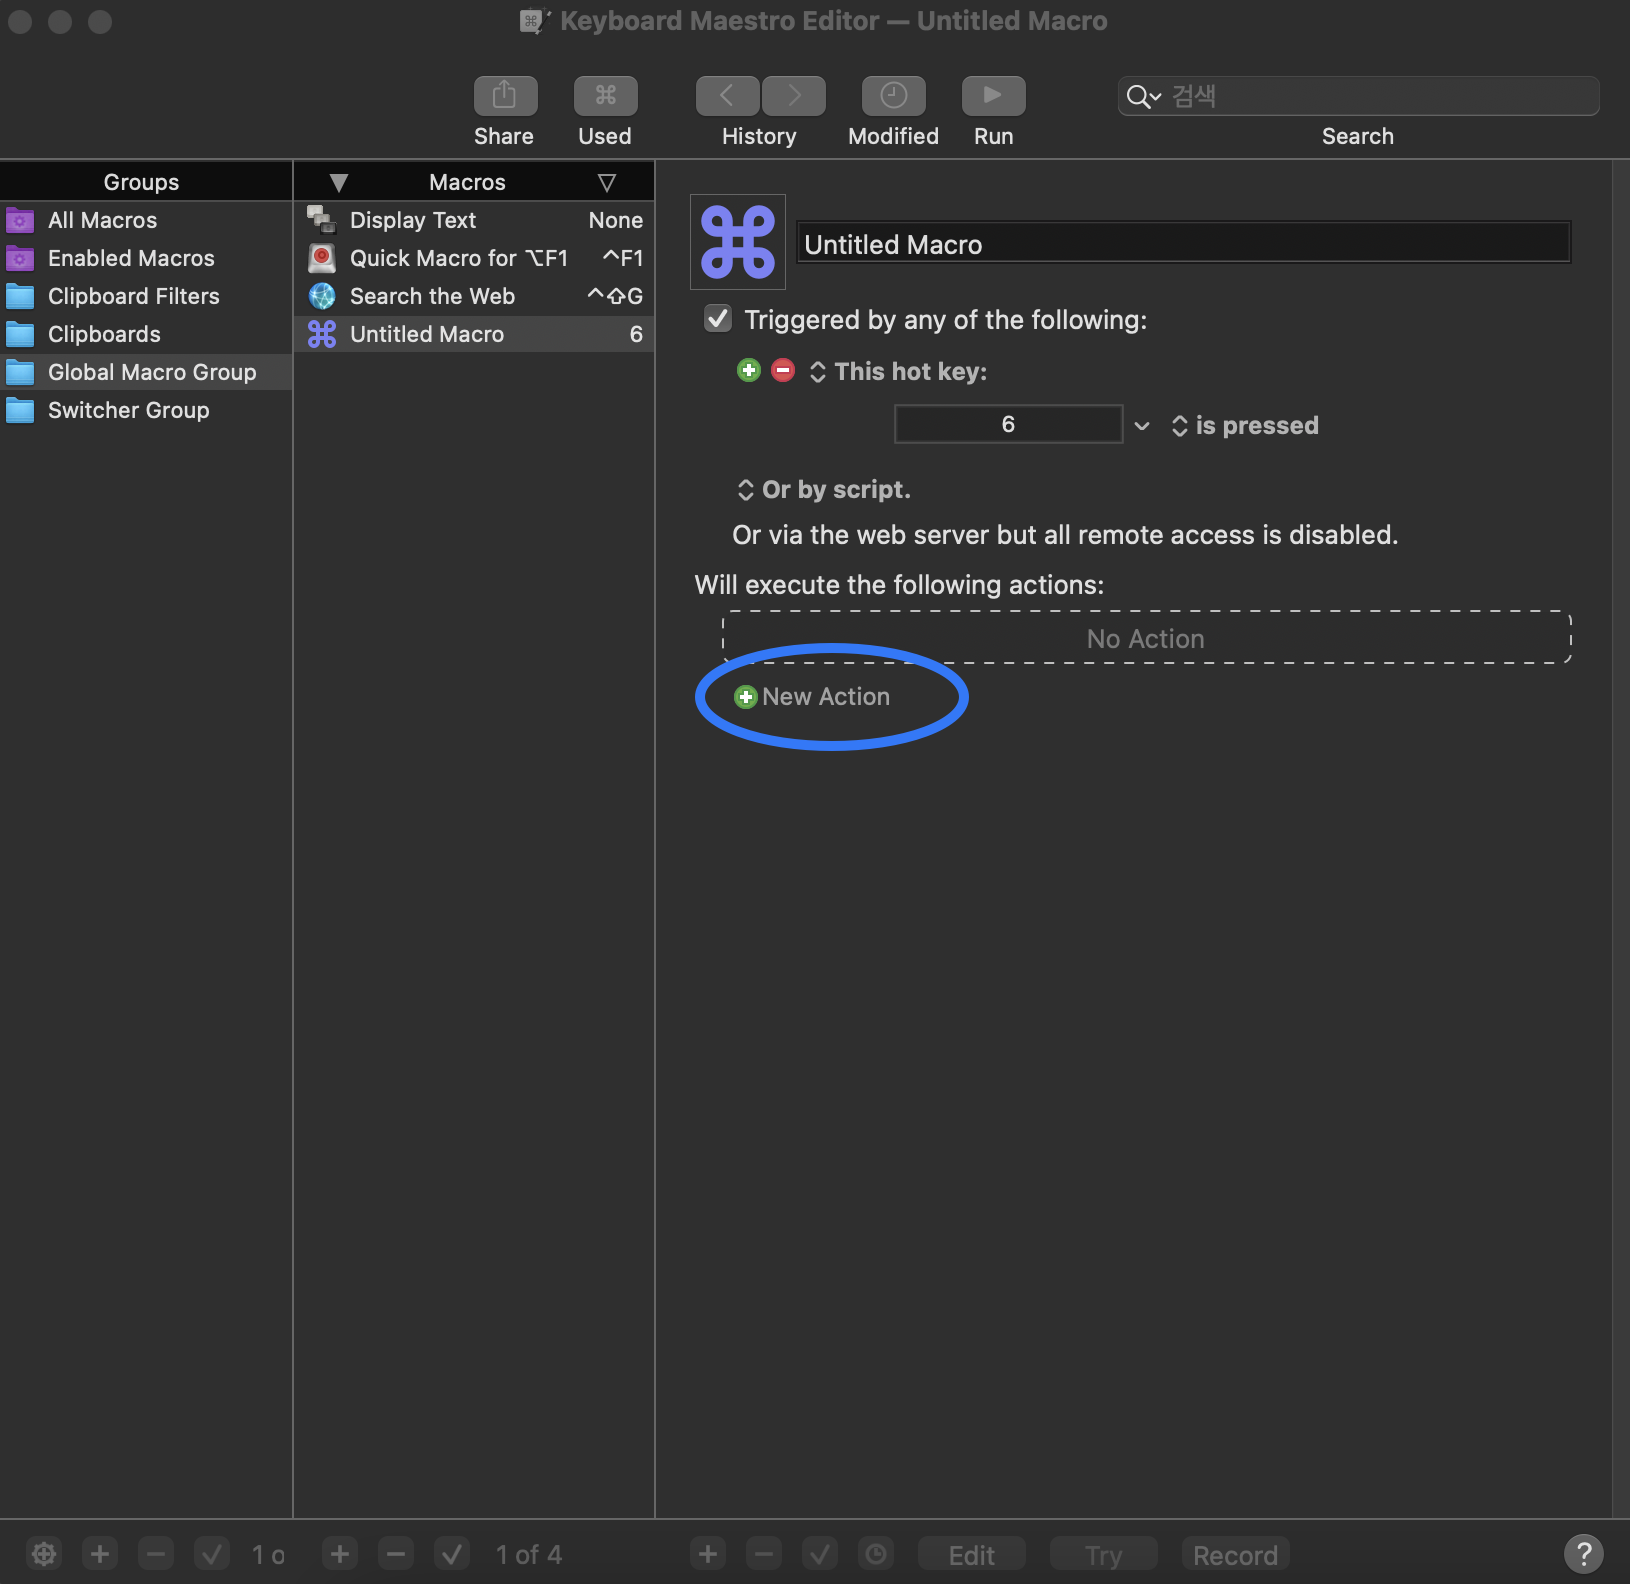Select the Display Text macro
The image size is (1630, 1584).
point(474,220)
